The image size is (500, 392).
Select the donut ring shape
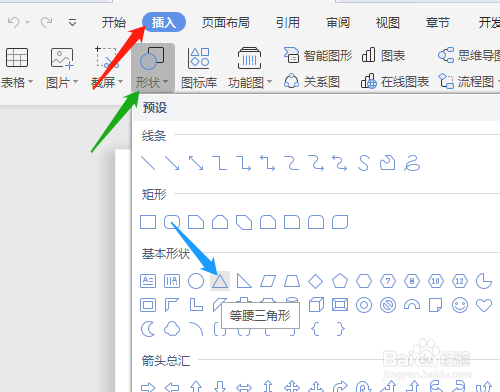[364, 305]
